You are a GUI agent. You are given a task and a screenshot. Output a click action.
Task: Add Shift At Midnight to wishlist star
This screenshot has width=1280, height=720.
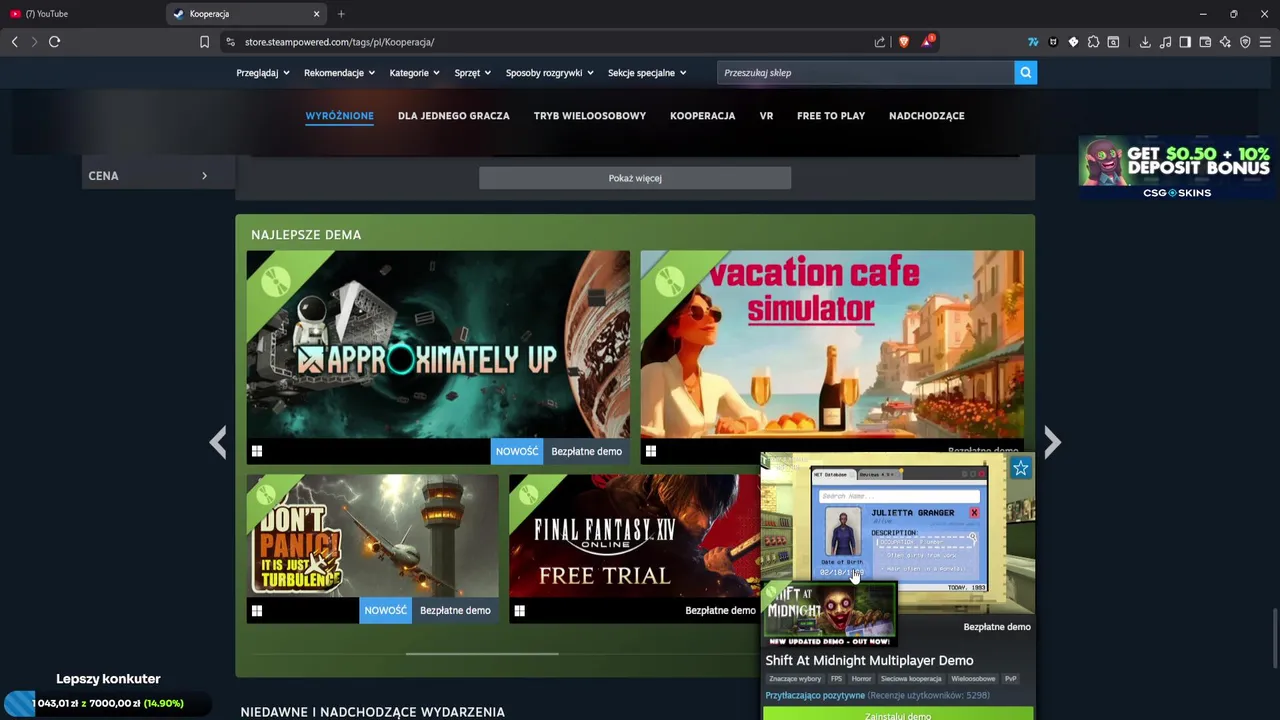tap(1020, 468)
